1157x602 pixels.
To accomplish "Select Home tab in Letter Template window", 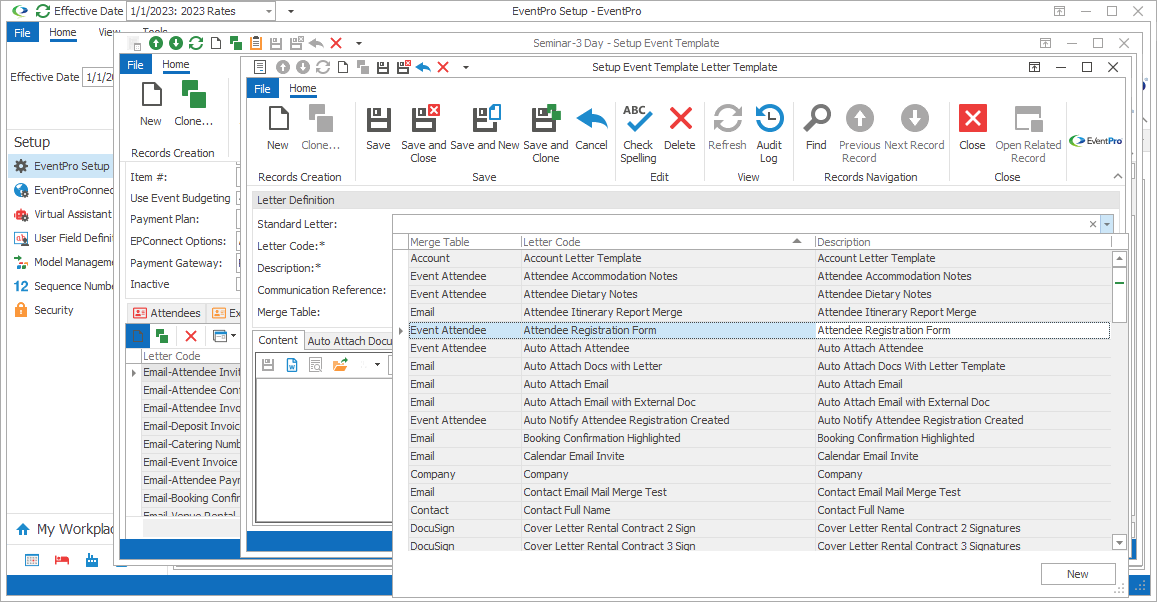I will pyautogui.click(x=303, y=89).
